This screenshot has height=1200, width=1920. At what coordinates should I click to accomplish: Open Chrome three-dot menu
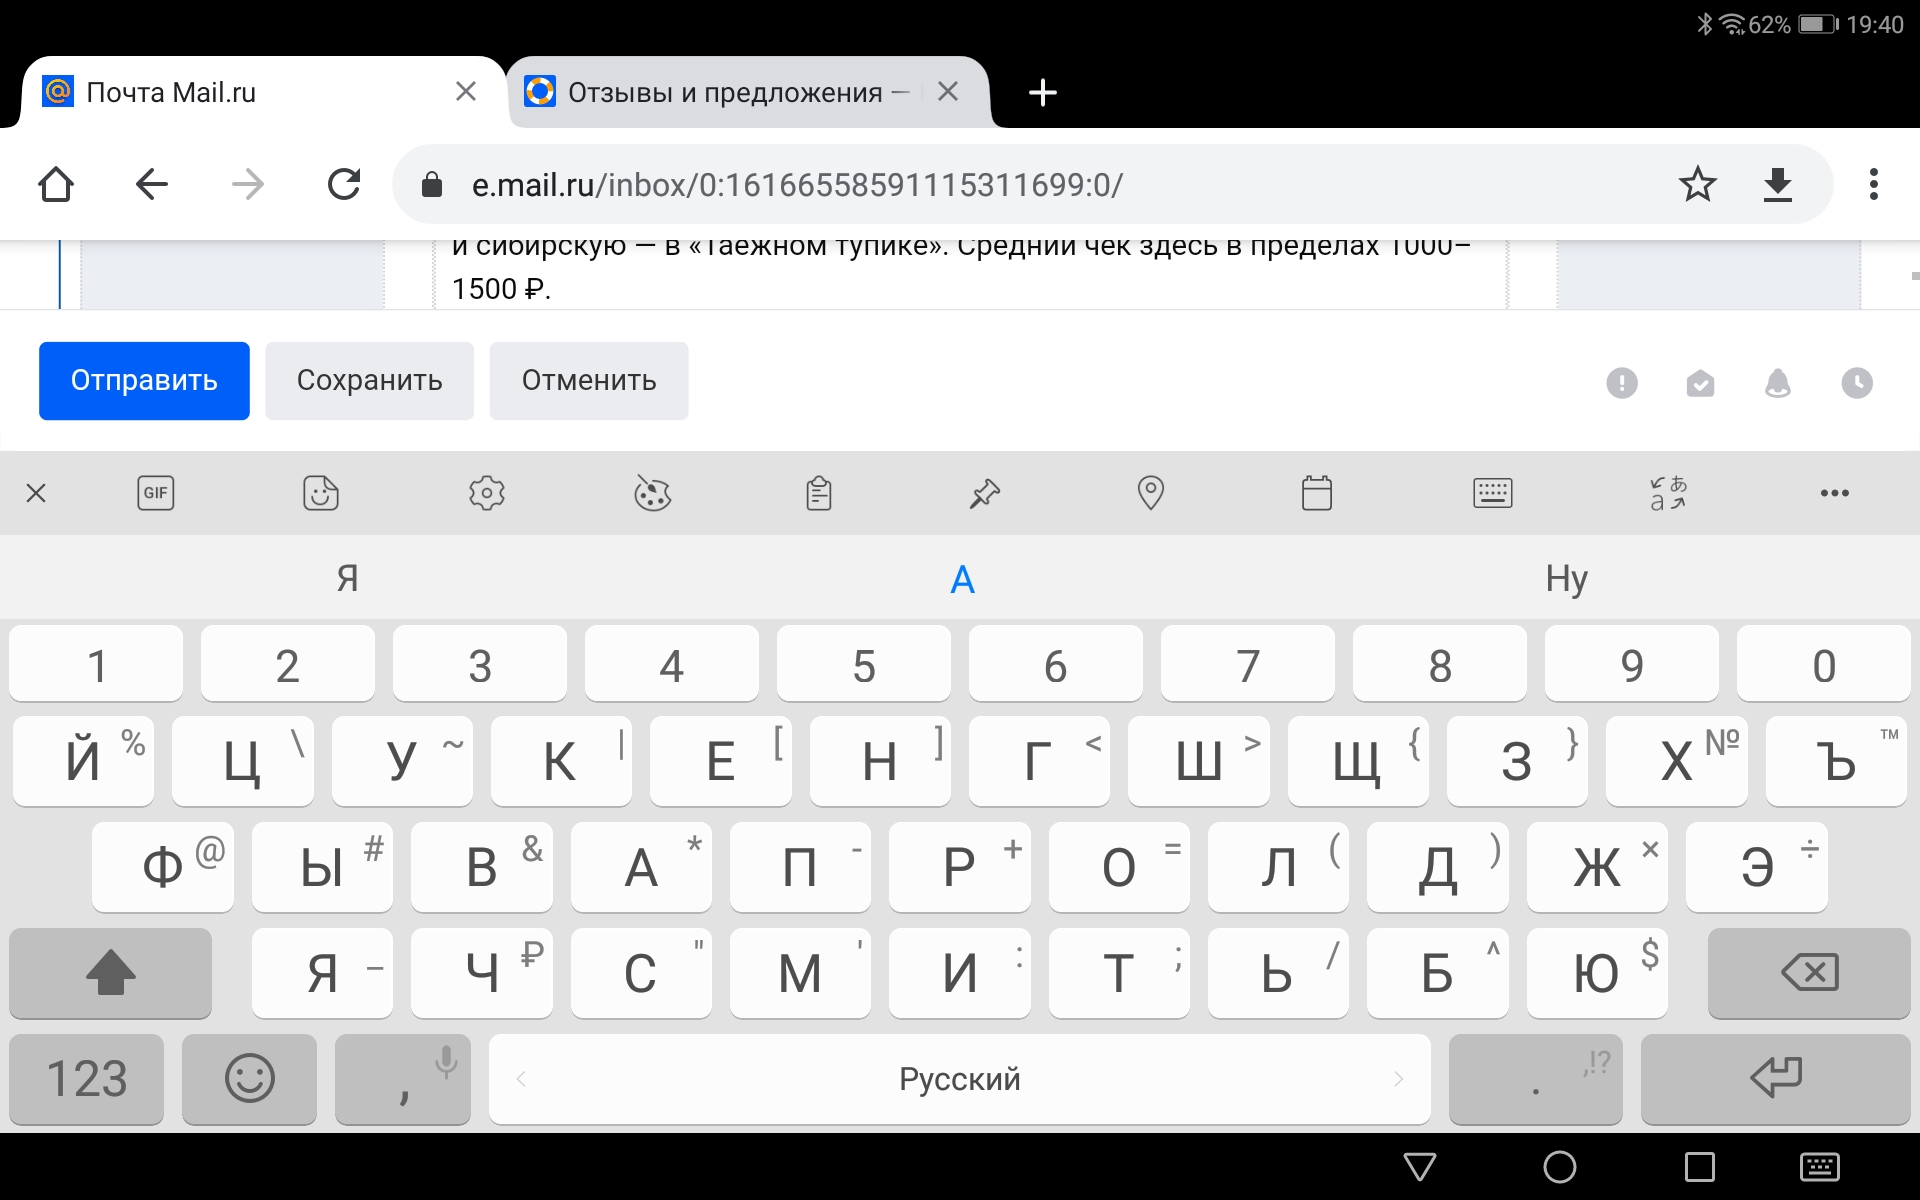point(1873,184)
